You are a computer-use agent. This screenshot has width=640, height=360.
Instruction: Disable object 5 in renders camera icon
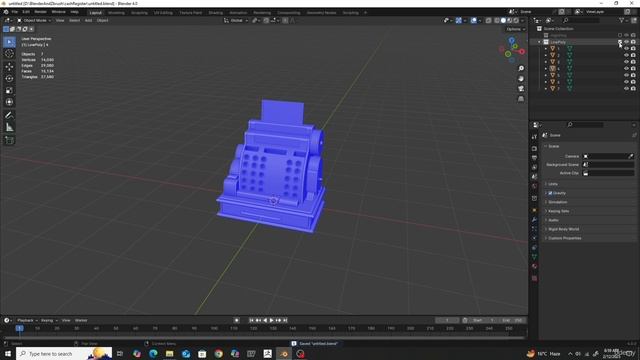pyautogui.click(x=633, y=75)
